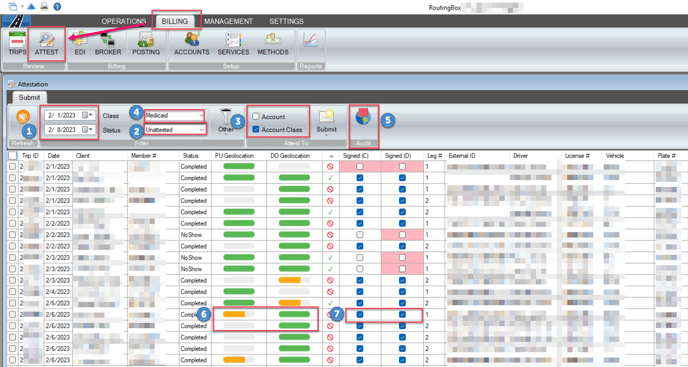This screenshot has height=367, width=688.
Task: Toggle the select-all checkbox in table header
Action: [12, 155]
